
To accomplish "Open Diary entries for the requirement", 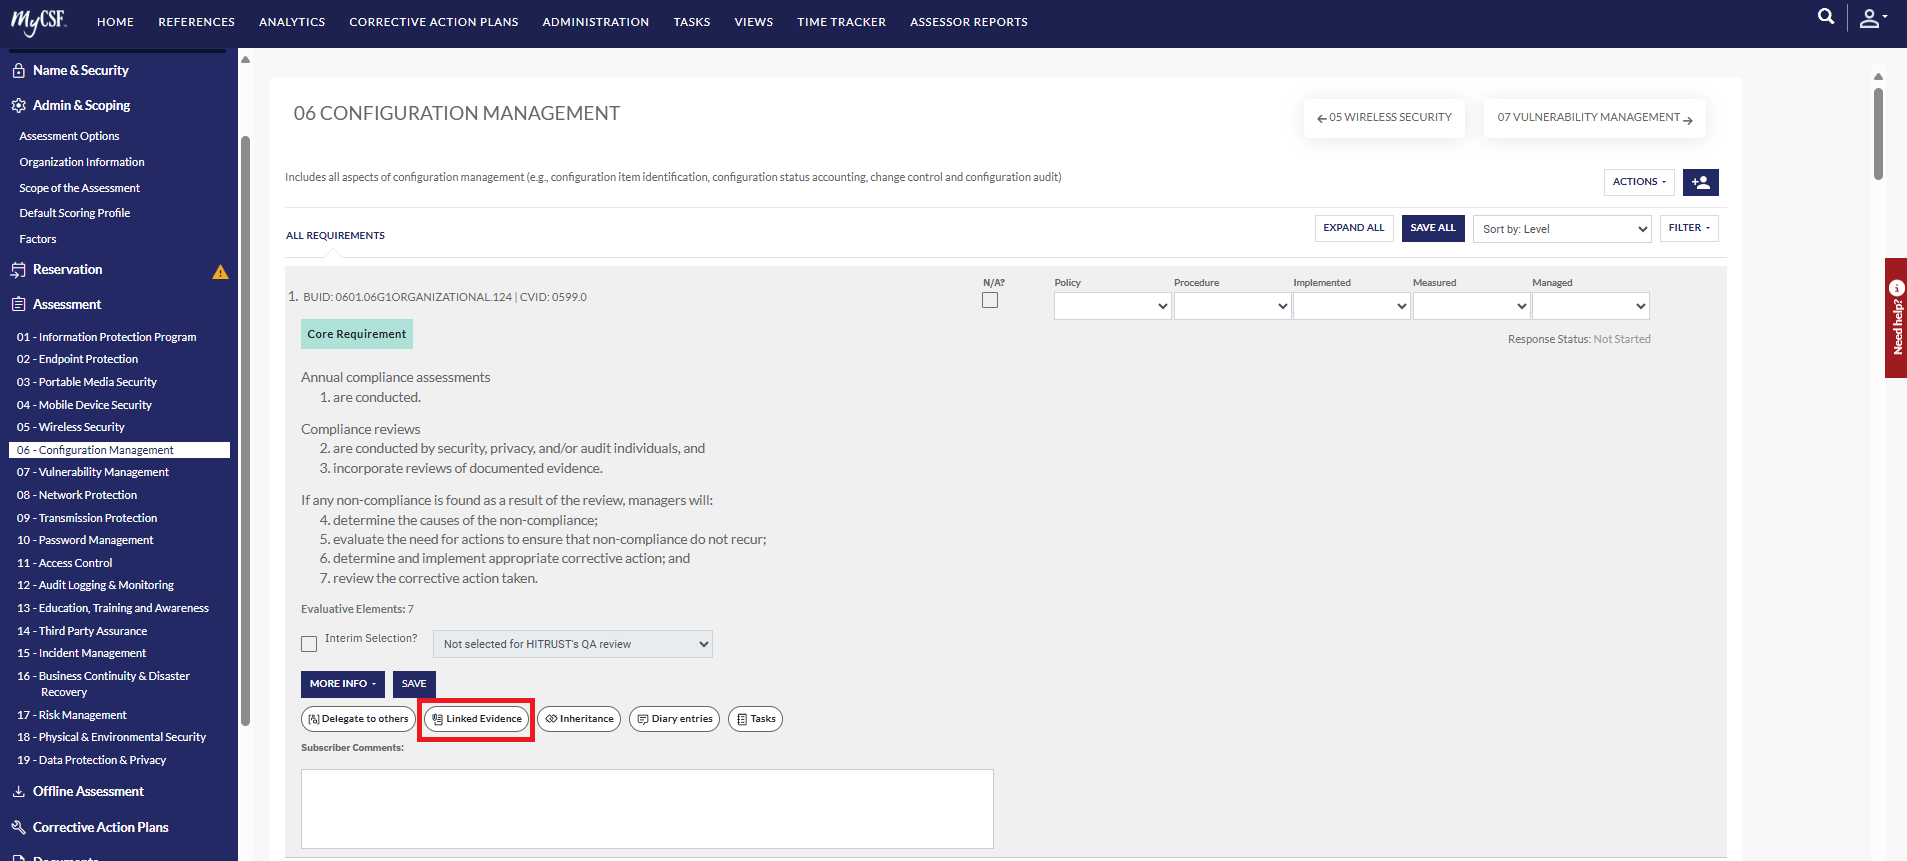I will click(674, 719).
